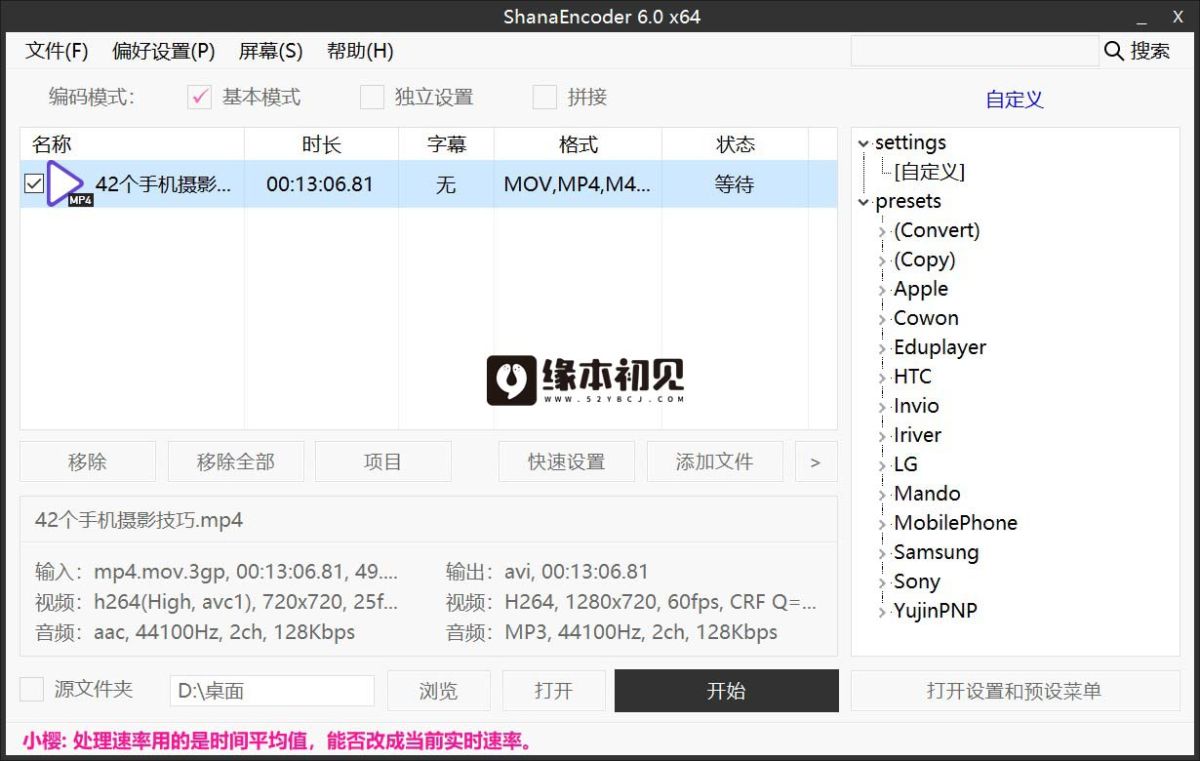Click the 打开设置和预设菜单 button
The width and height of the screenshot is (1200, 761).
pyautogui.click(x=1015, y=691)
